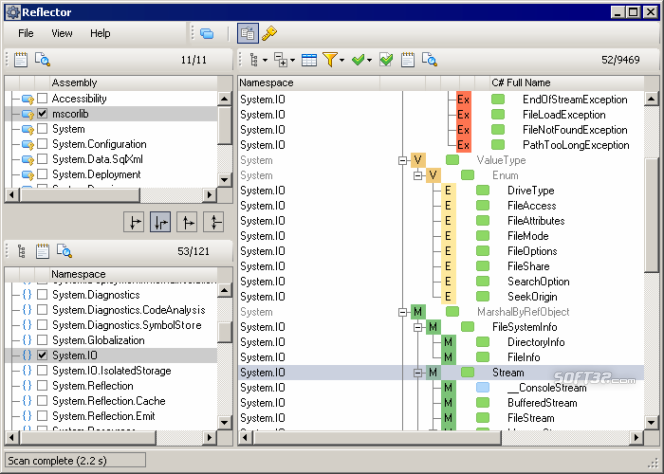Collapse the Enum tree node
664x474 pixels.
(x=418, y=175)
